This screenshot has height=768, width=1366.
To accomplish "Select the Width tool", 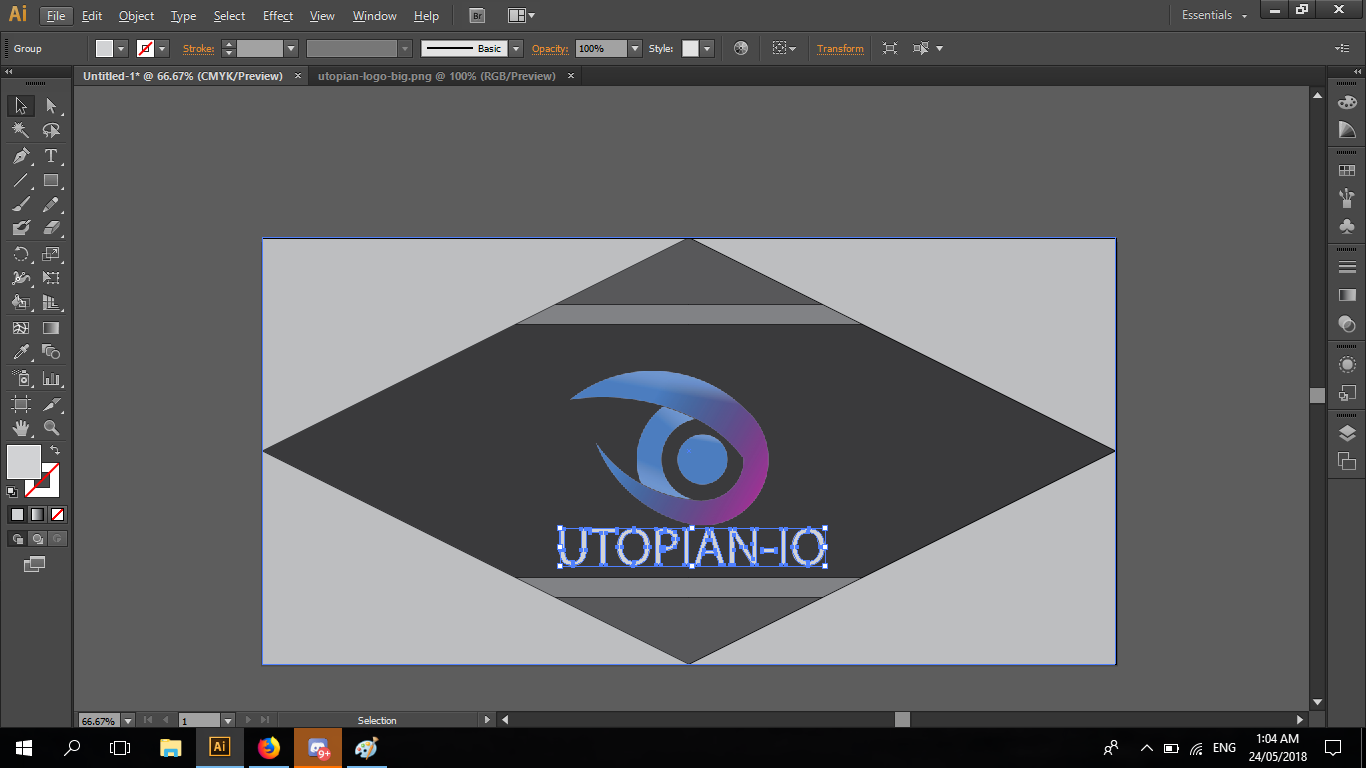I will pyautogui.click(x=20, y=278).
